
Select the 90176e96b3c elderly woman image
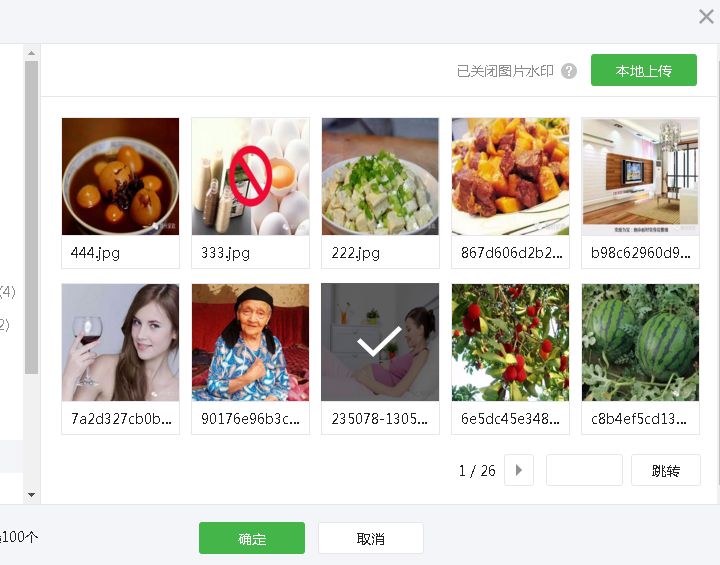[250, 342]
